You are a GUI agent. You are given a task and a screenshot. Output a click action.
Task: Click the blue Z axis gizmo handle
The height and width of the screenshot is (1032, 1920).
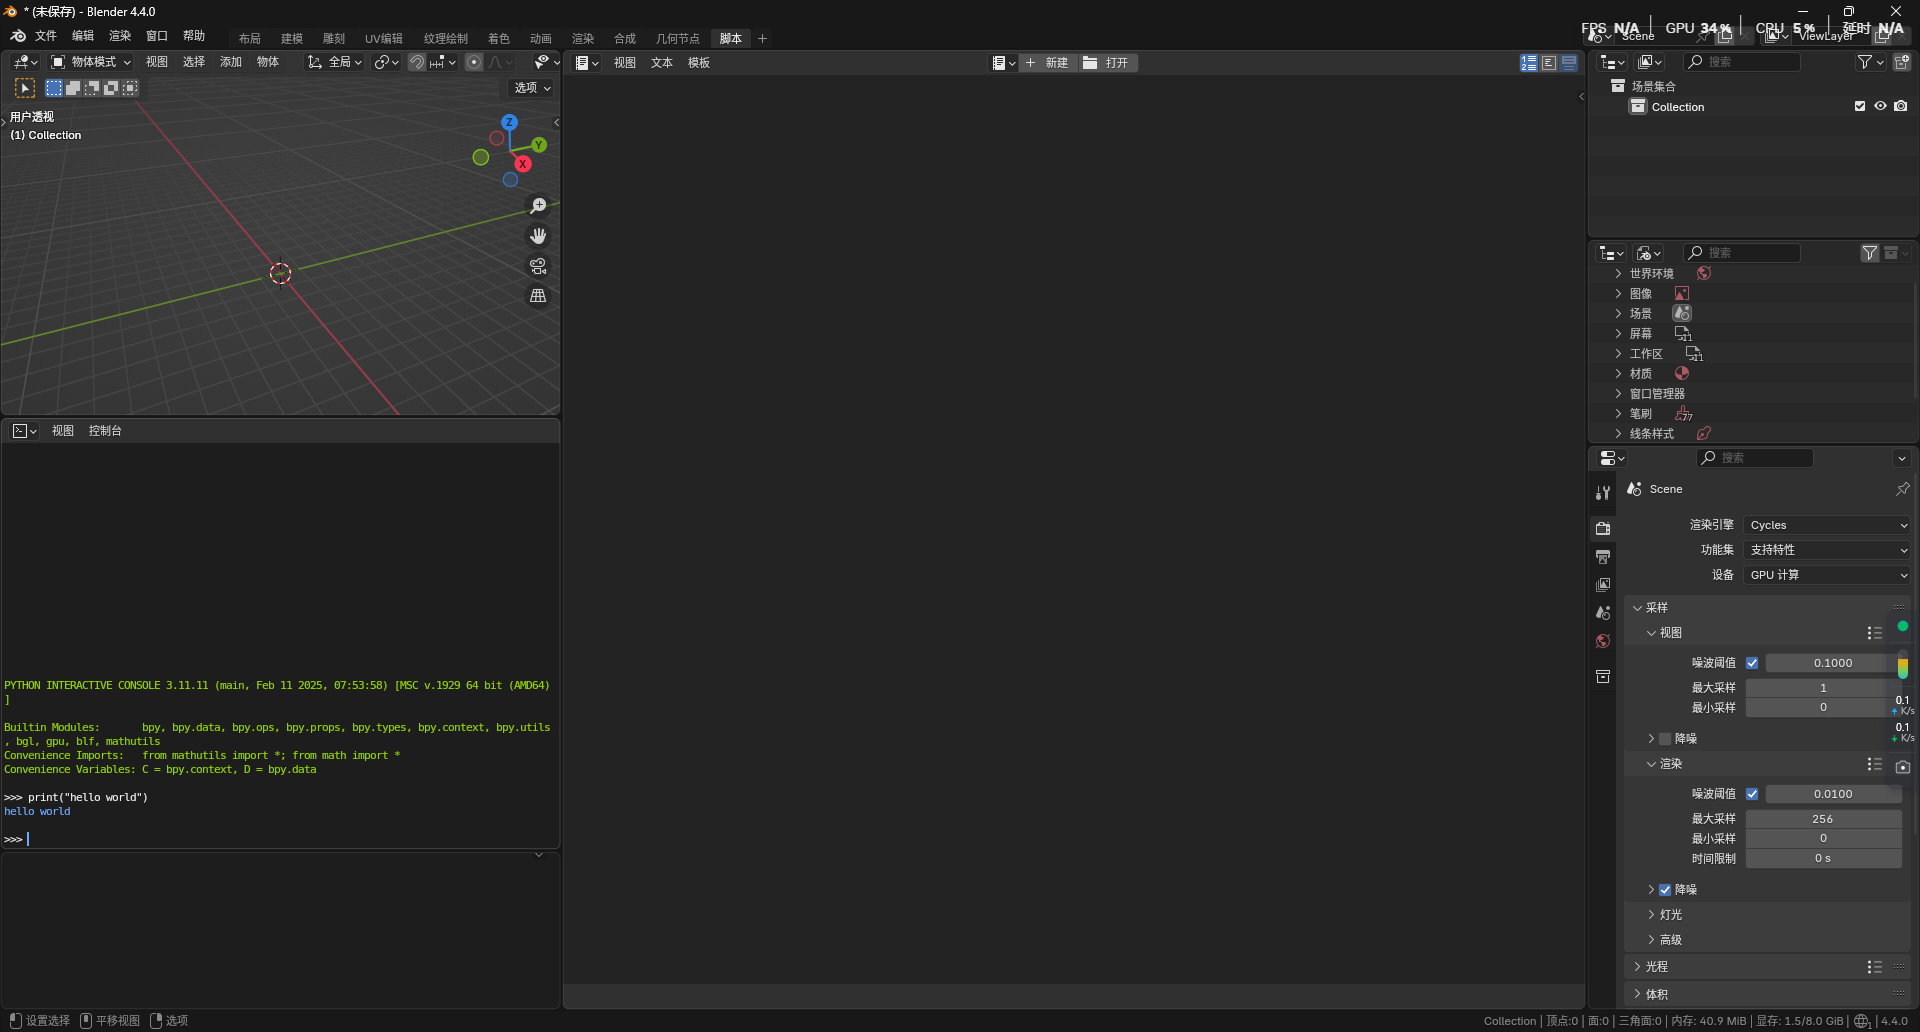(509, 122)
